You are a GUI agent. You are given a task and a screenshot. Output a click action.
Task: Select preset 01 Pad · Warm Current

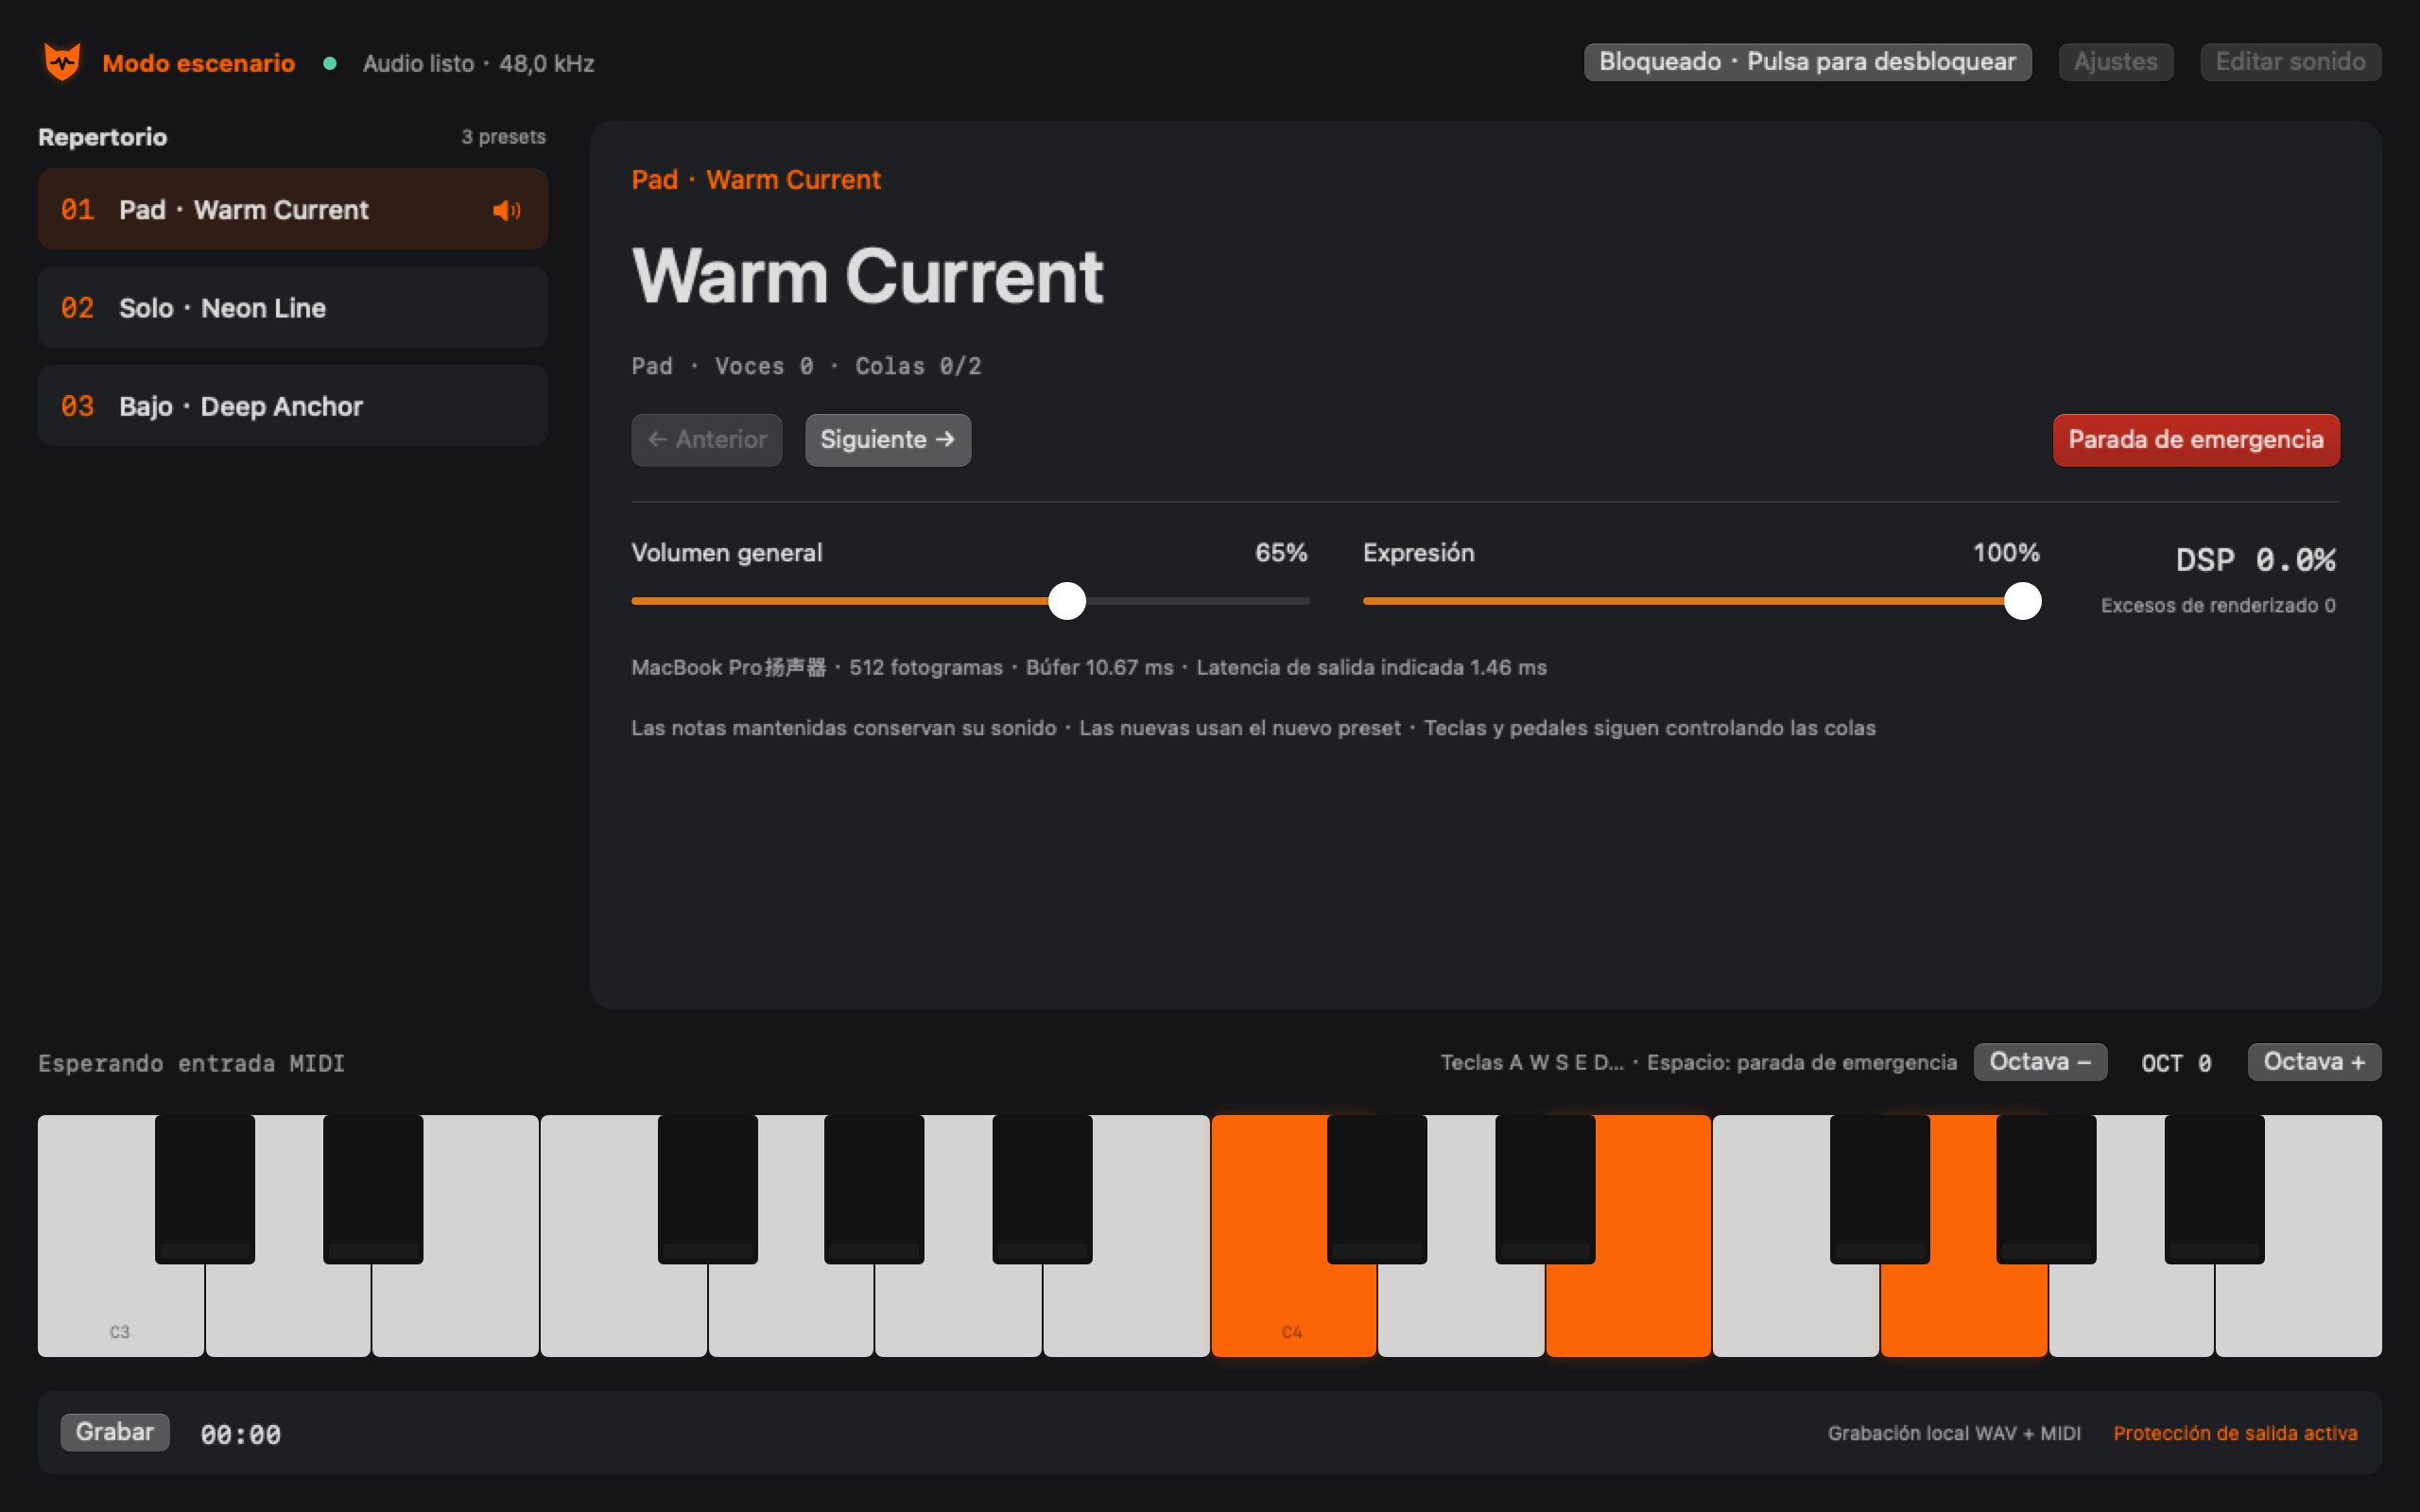(x=292, y=209)
